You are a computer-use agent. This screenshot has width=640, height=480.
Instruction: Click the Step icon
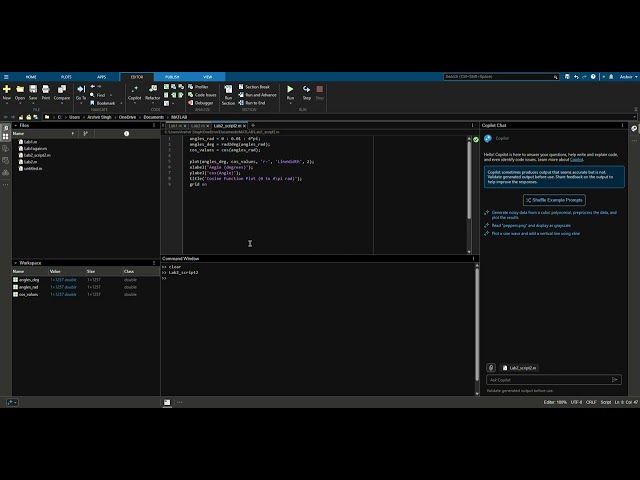point(307,89)
